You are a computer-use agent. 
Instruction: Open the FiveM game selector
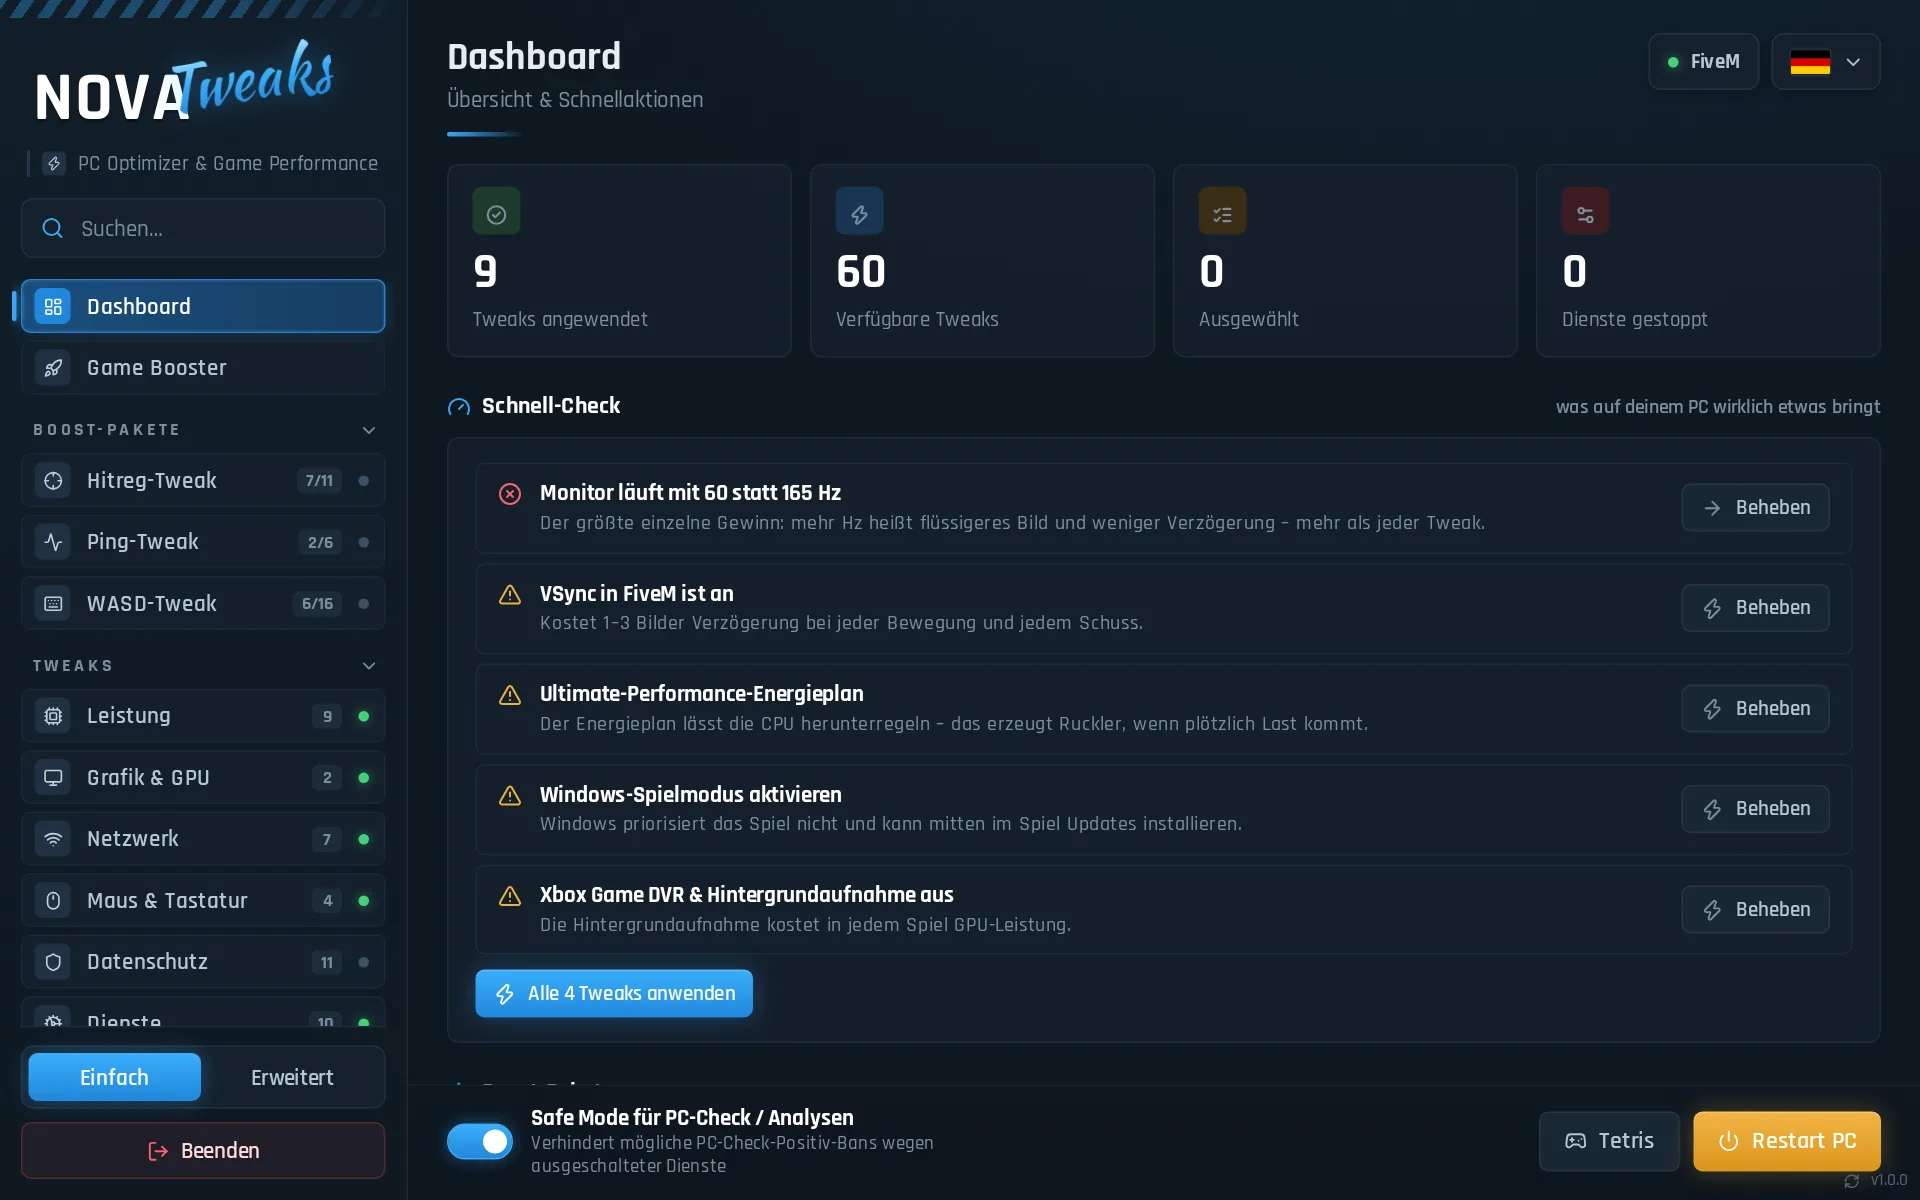tap(1703, 62)
